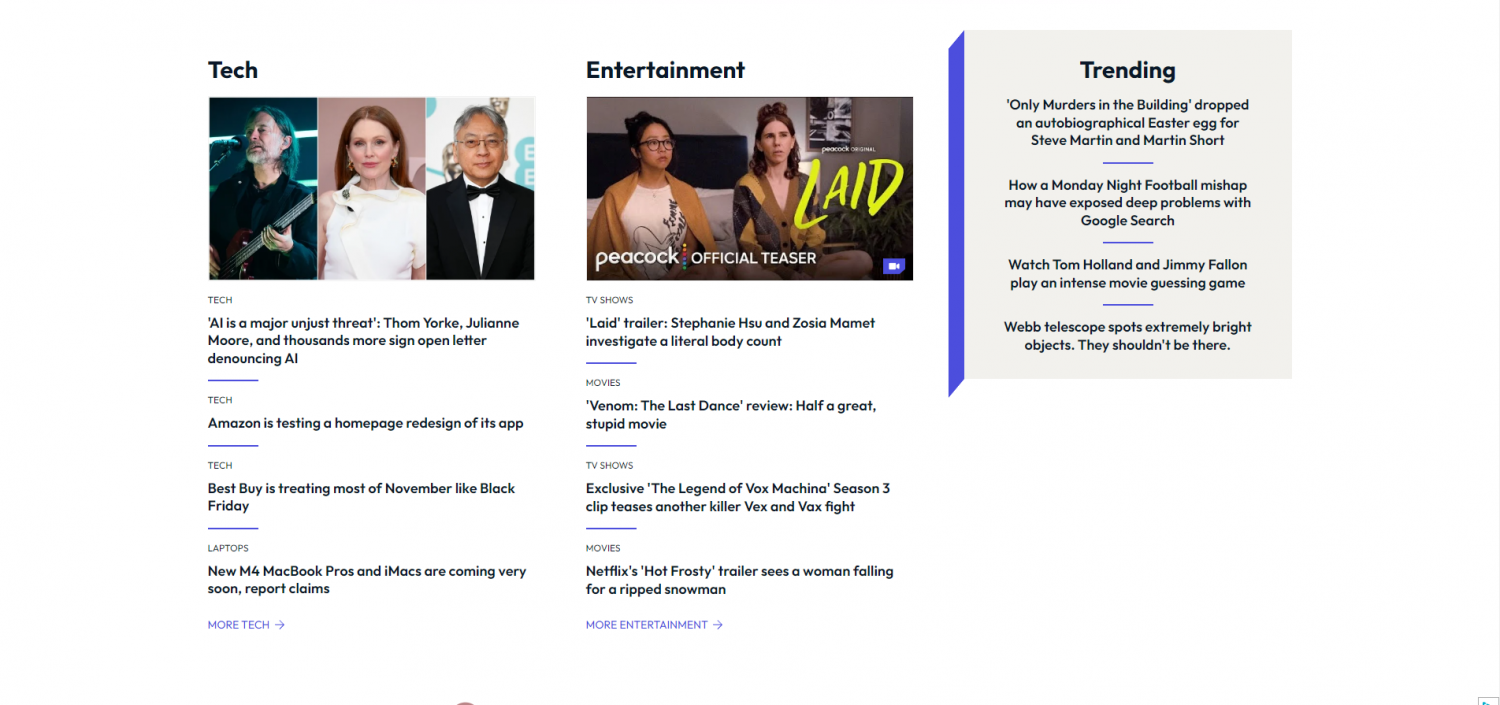Open trending Monday Night Football Google Search story
Screen dimensions: 1500x705
(x=1128, y=202)
